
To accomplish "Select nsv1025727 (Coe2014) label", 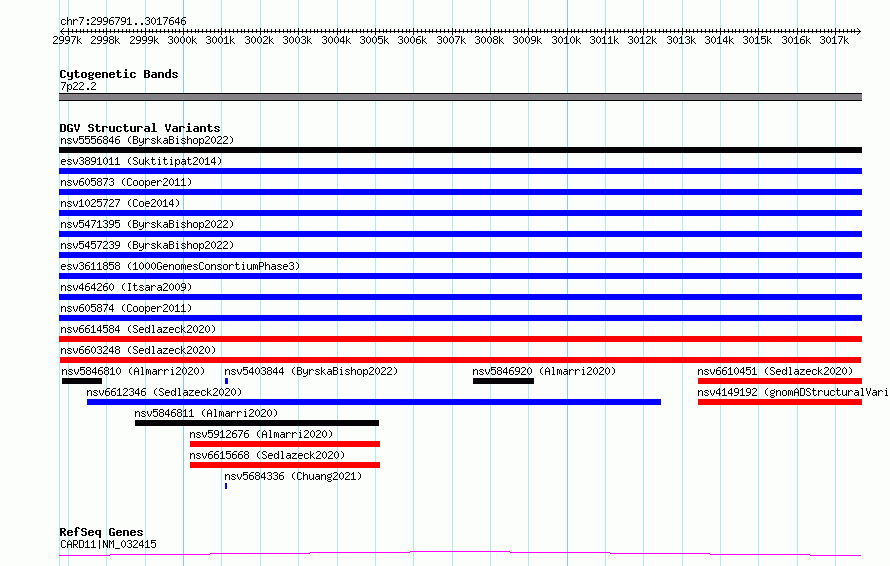I will [120, 203].
